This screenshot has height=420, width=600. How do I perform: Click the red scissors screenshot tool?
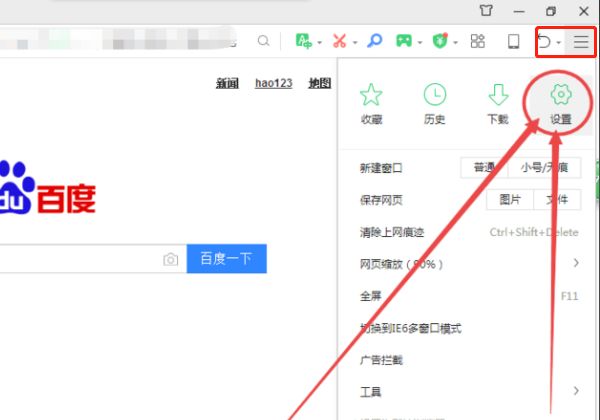pos(339,41)
